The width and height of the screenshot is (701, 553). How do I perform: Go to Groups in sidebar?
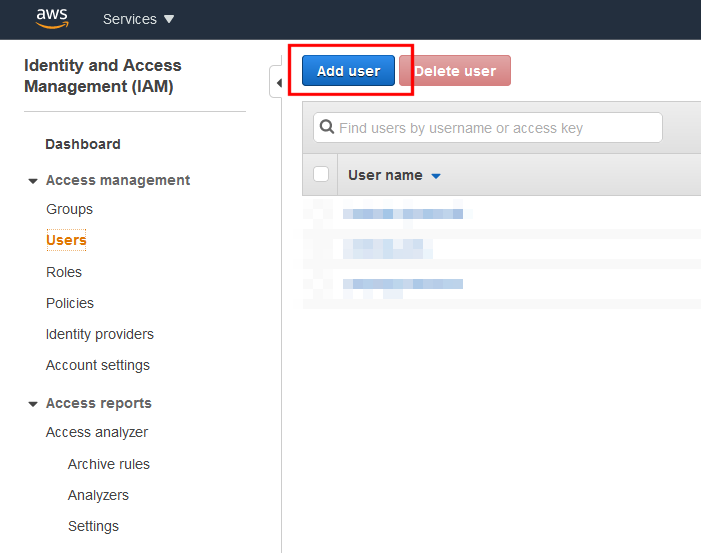(x=69, y=209)
